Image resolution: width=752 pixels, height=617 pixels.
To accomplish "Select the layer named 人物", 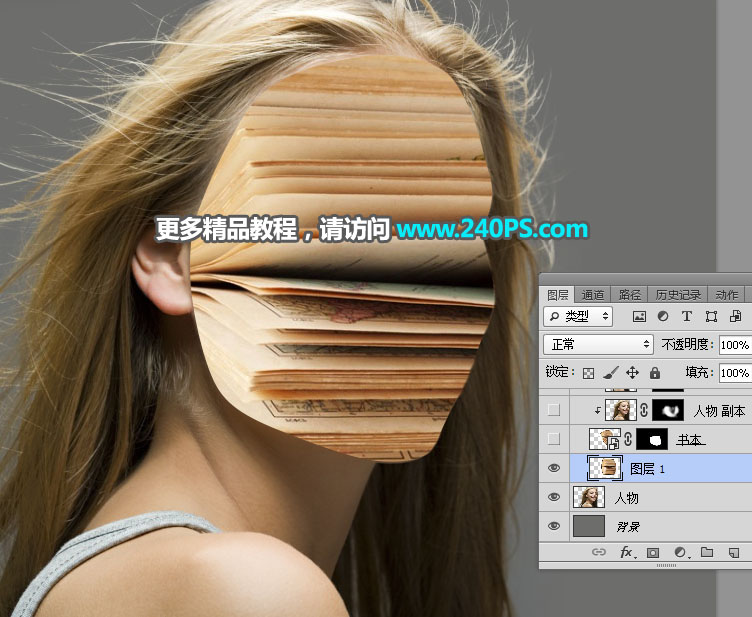I will pos(627,498).
